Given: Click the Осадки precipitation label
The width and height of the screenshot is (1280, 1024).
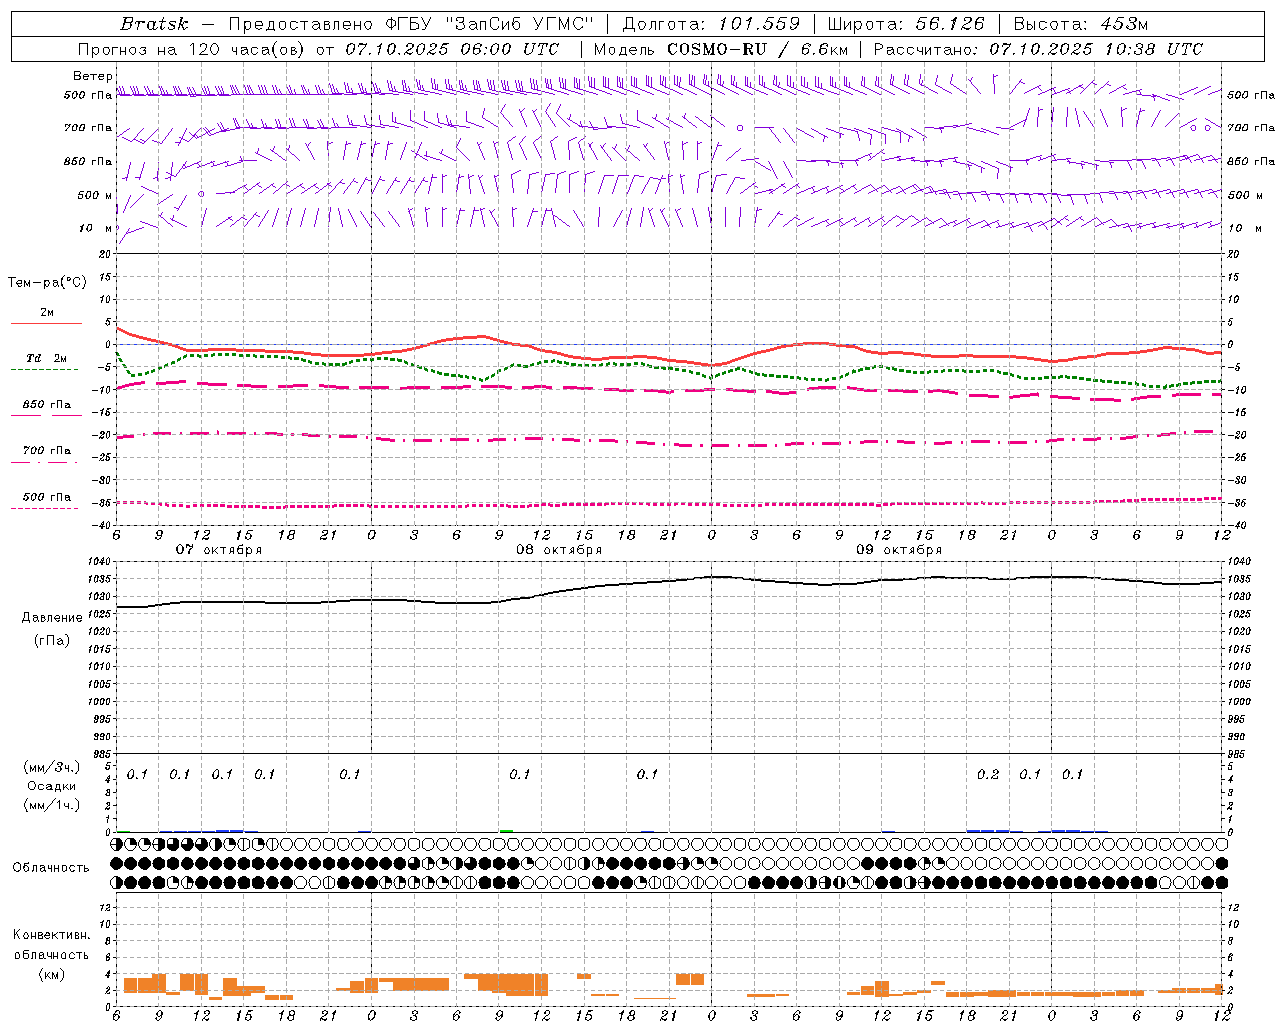Looking at the screenshot, I should point(52,786).
